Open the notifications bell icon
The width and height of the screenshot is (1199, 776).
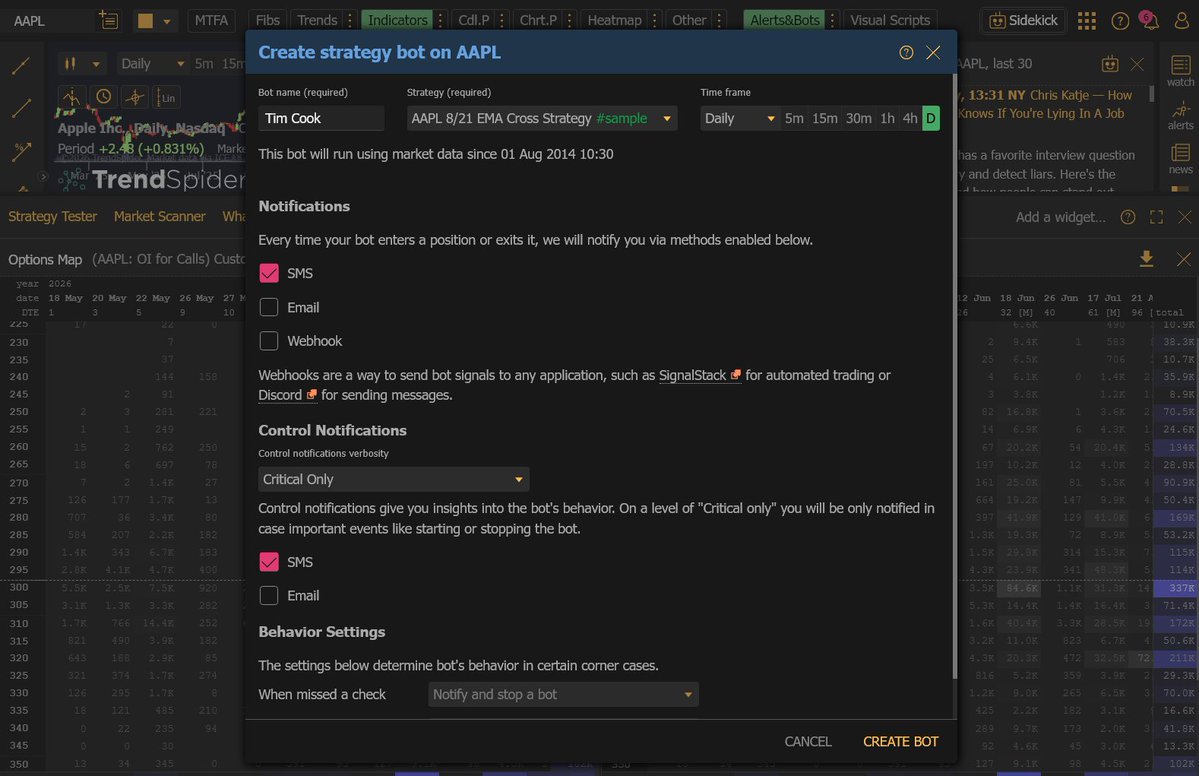pos(1149,20)
